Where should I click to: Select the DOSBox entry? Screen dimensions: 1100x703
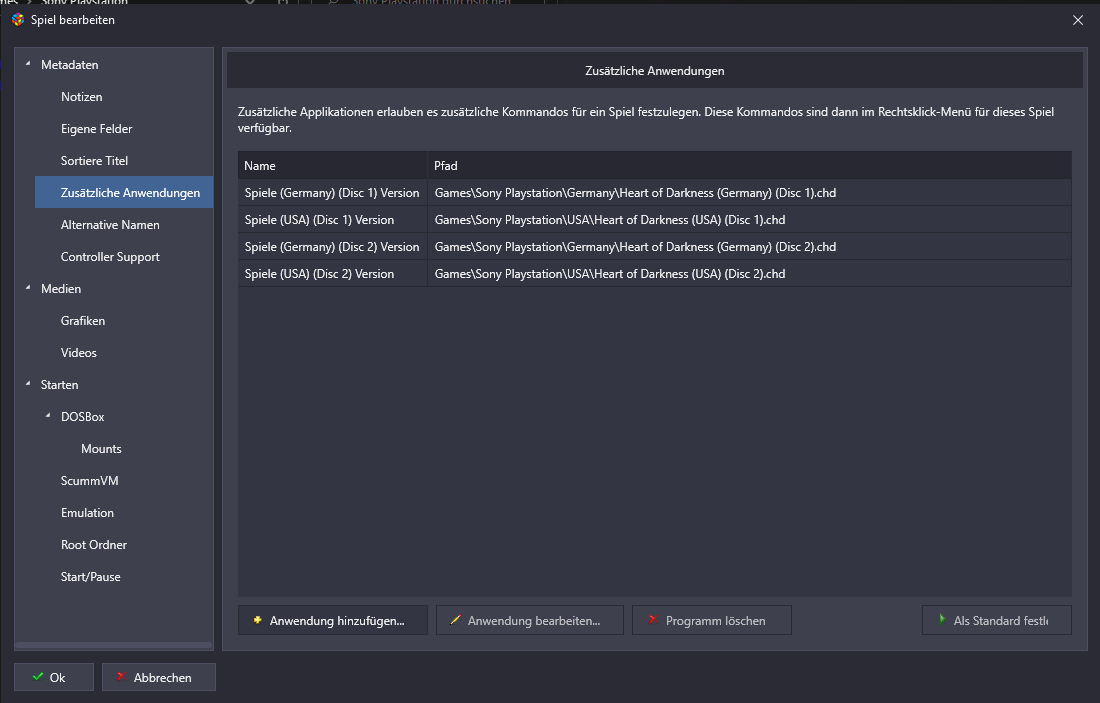point(82,417)
